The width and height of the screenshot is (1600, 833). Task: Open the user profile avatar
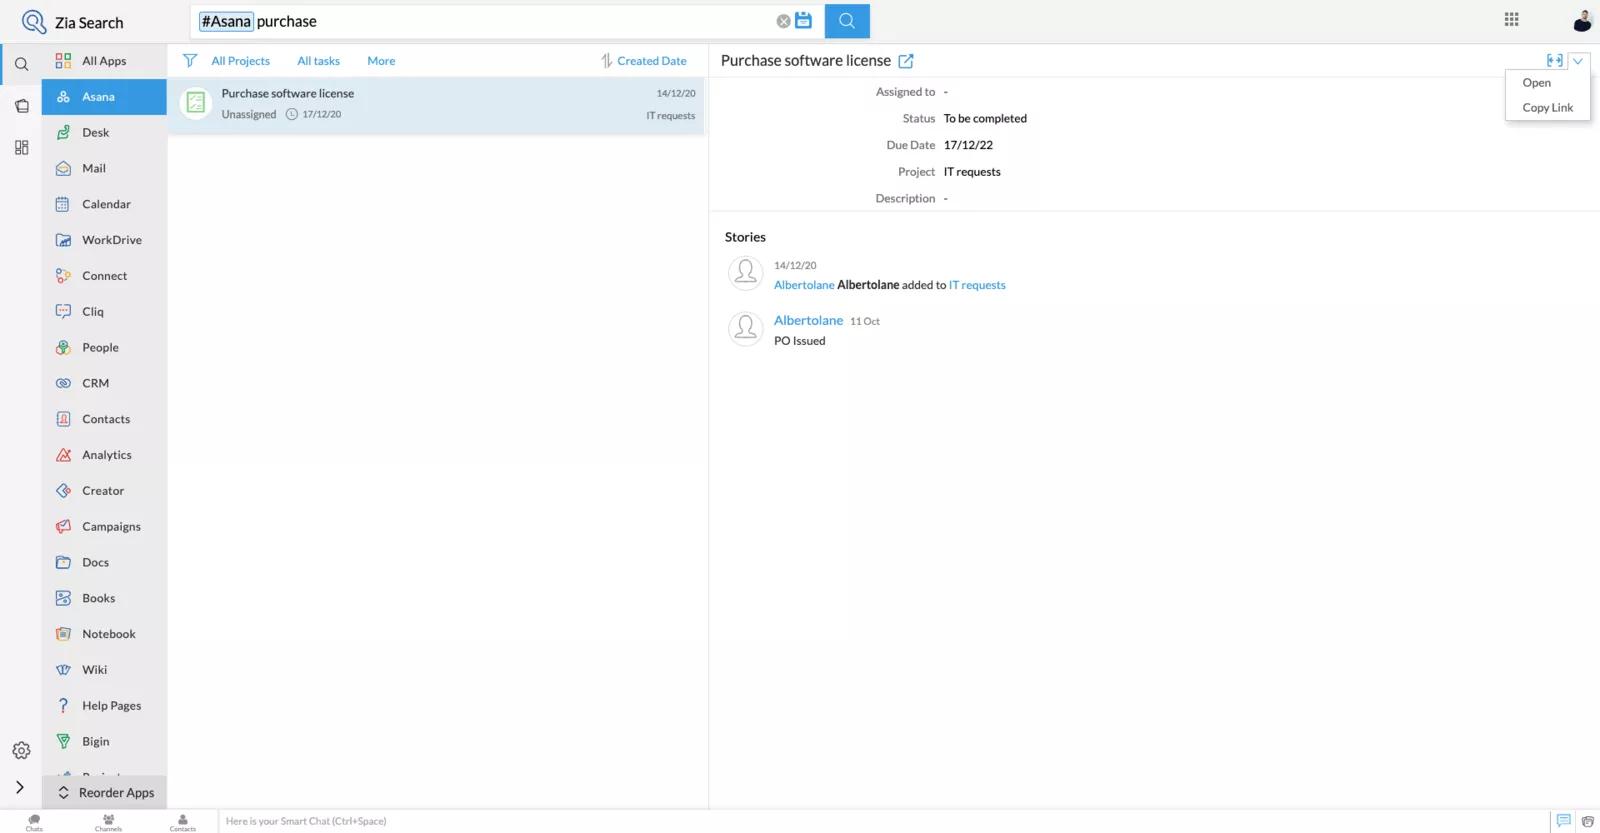(x=1582, y=21)
